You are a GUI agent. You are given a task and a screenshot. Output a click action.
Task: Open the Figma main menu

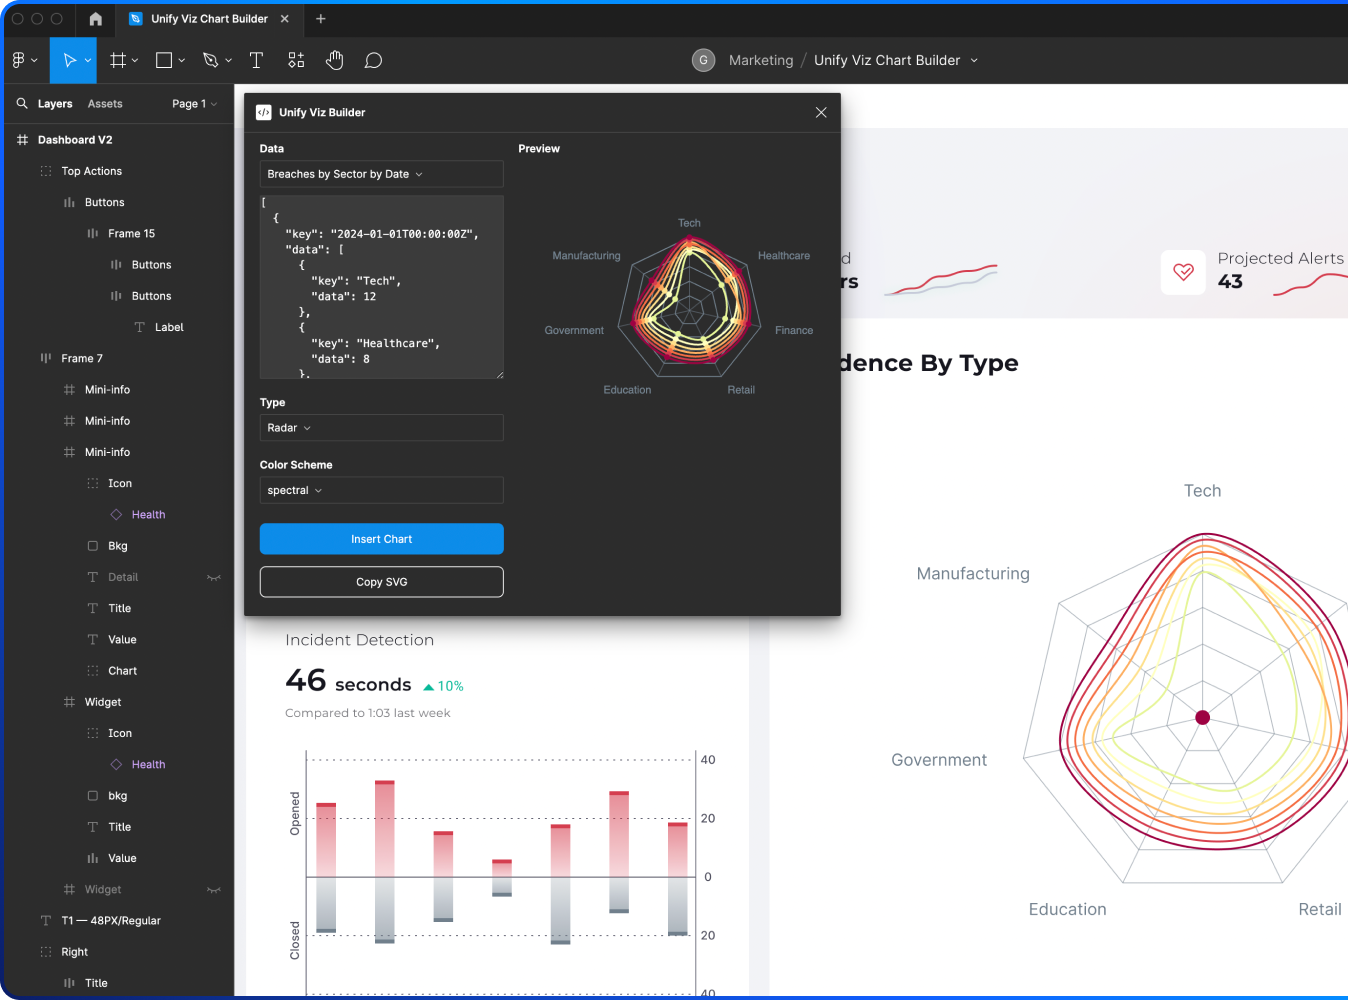[x=20, y=60]
